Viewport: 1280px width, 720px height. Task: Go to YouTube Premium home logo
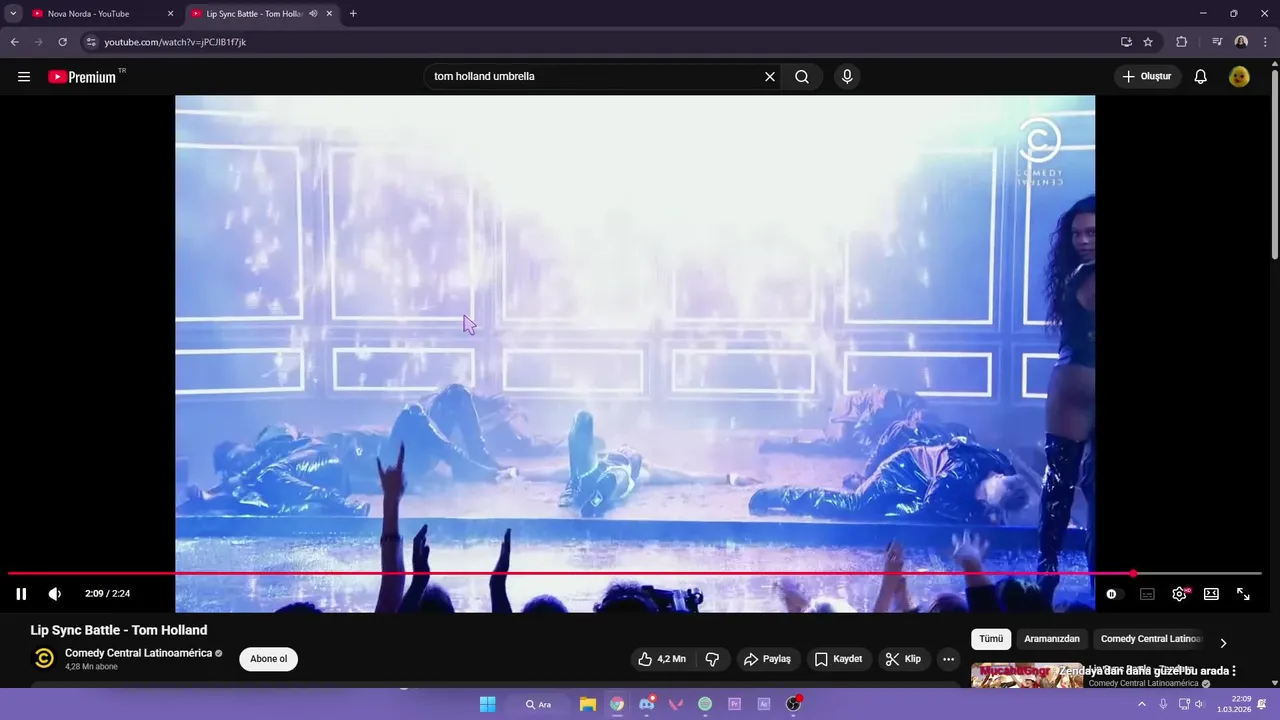(82, 77)
